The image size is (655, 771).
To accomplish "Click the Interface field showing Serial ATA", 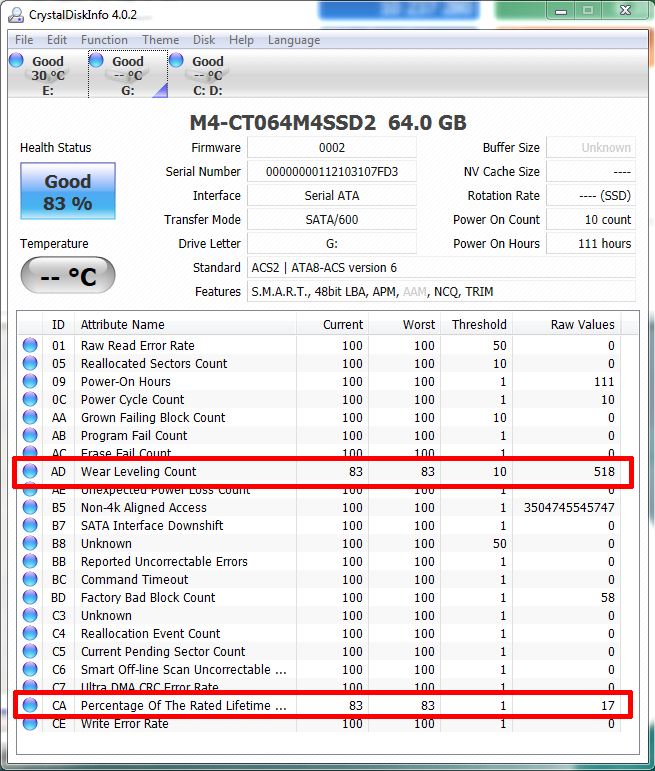I will [x=332, y=196].
